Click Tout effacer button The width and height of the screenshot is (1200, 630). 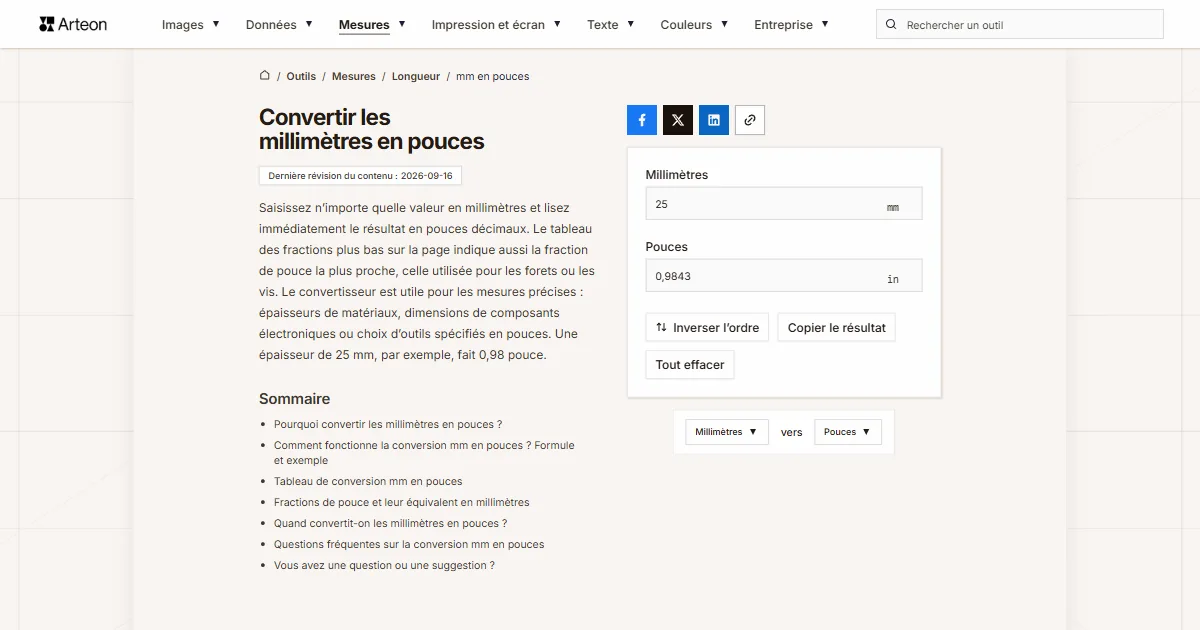click(x=690, y=364)
